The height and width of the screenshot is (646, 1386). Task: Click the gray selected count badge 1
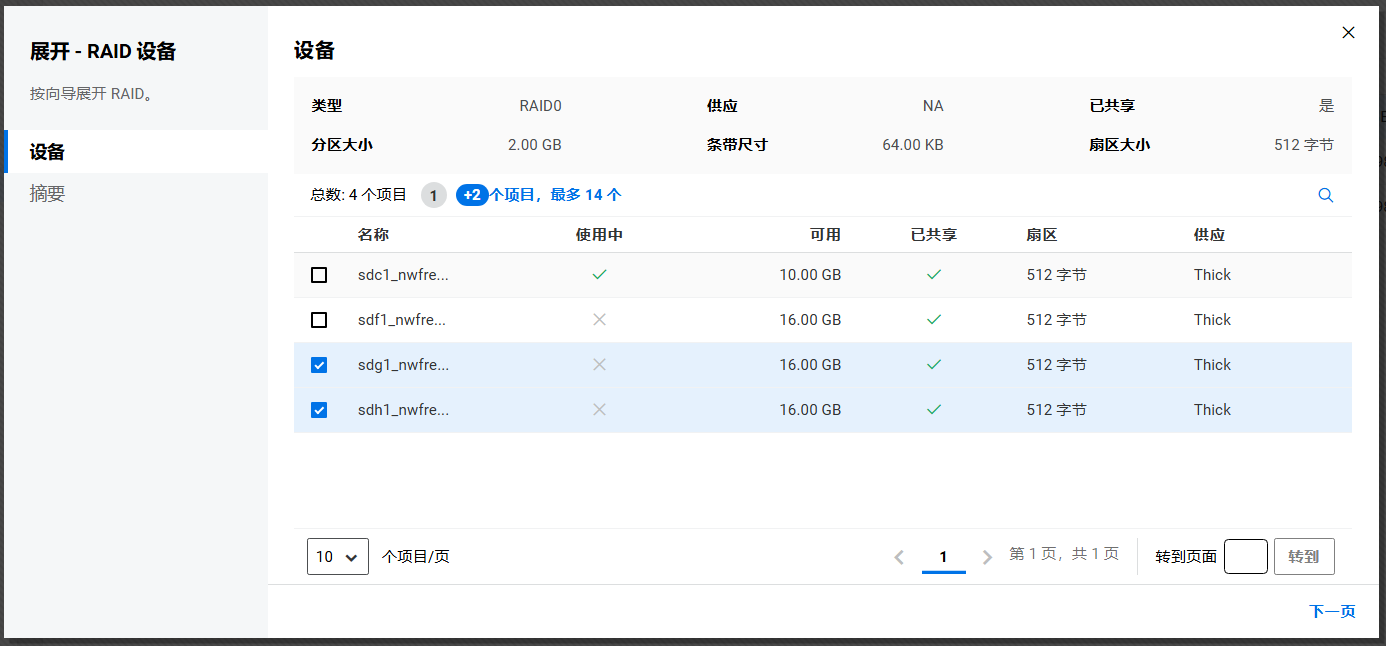pos(433,195)
